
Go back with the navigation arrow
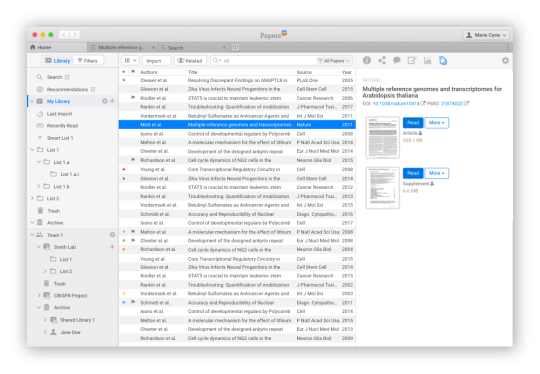click(64, 35)
